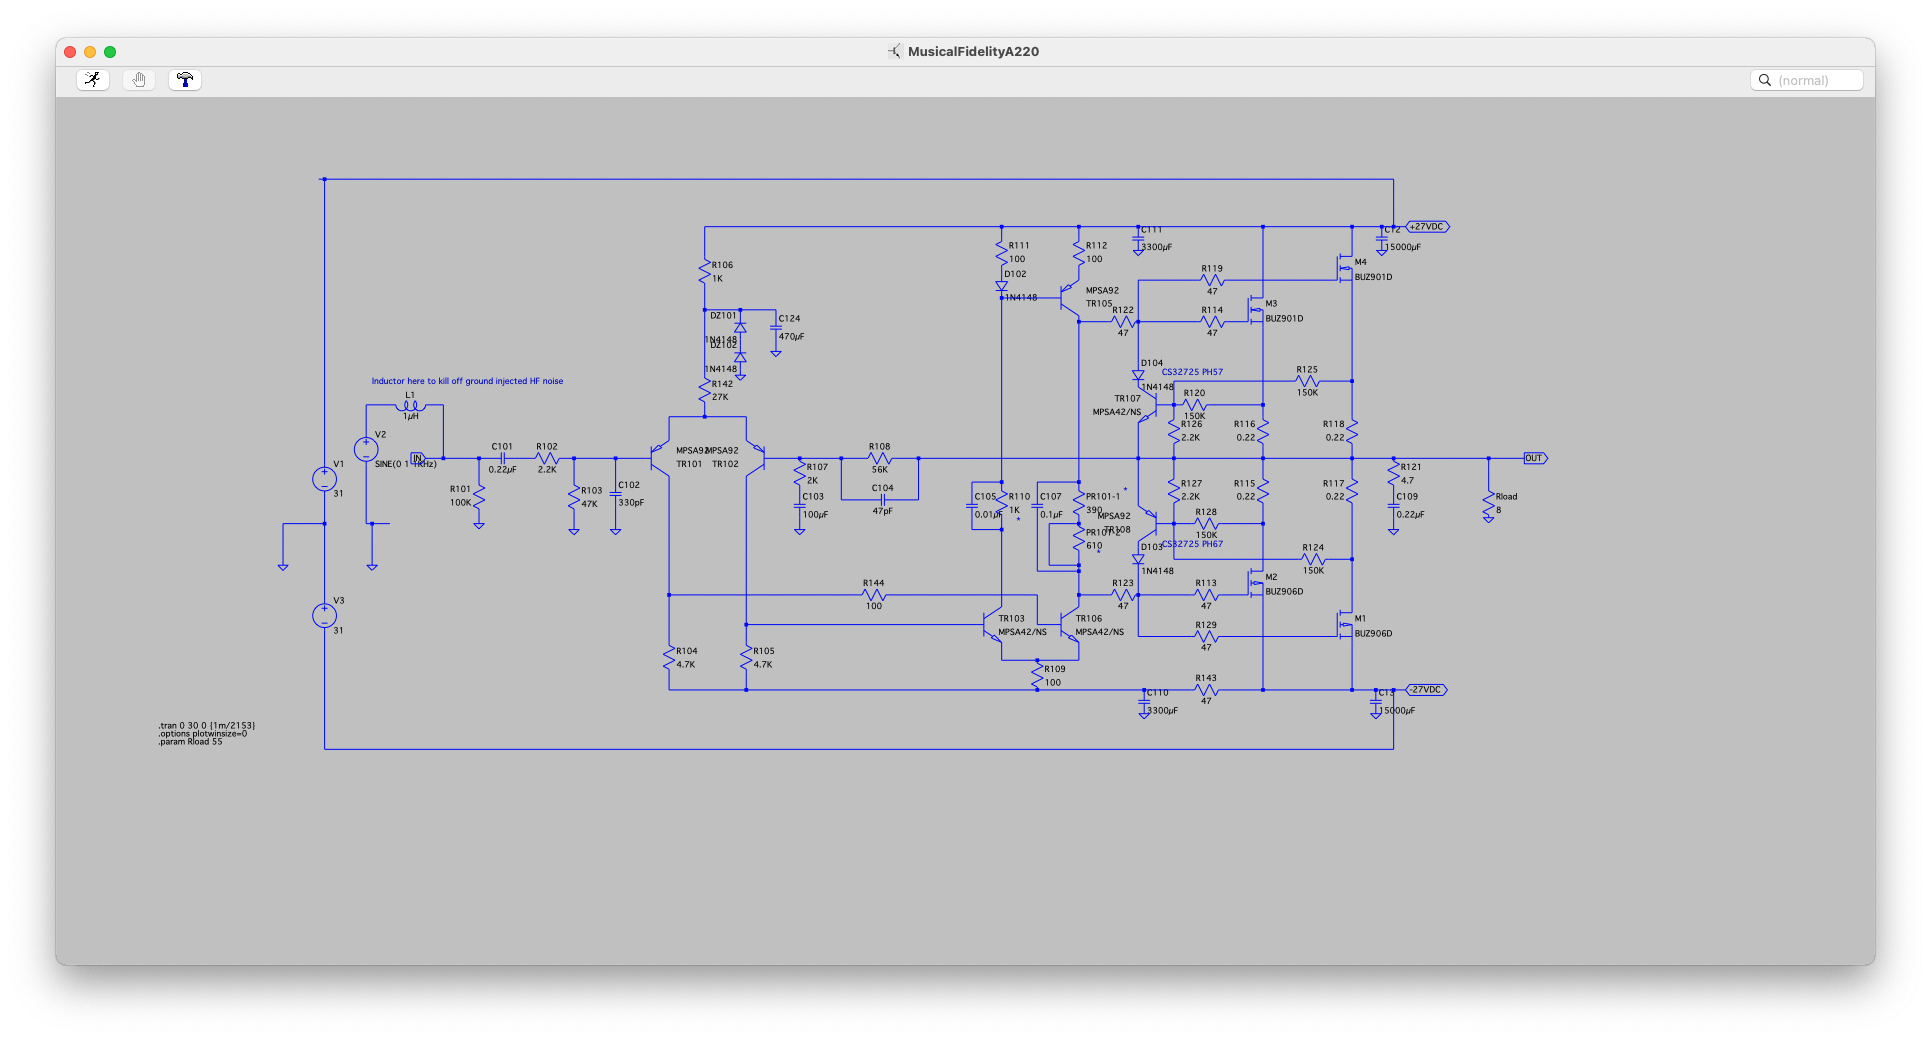
Task: Click the CS32725 PH57 blue annotation
Action: point(1192,372)
